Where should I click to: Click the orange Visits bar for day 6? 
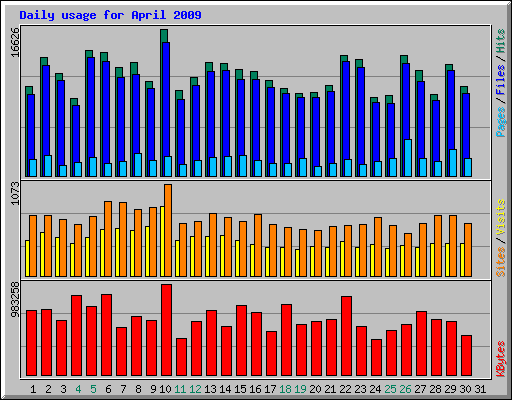click(x=108, y=239)
